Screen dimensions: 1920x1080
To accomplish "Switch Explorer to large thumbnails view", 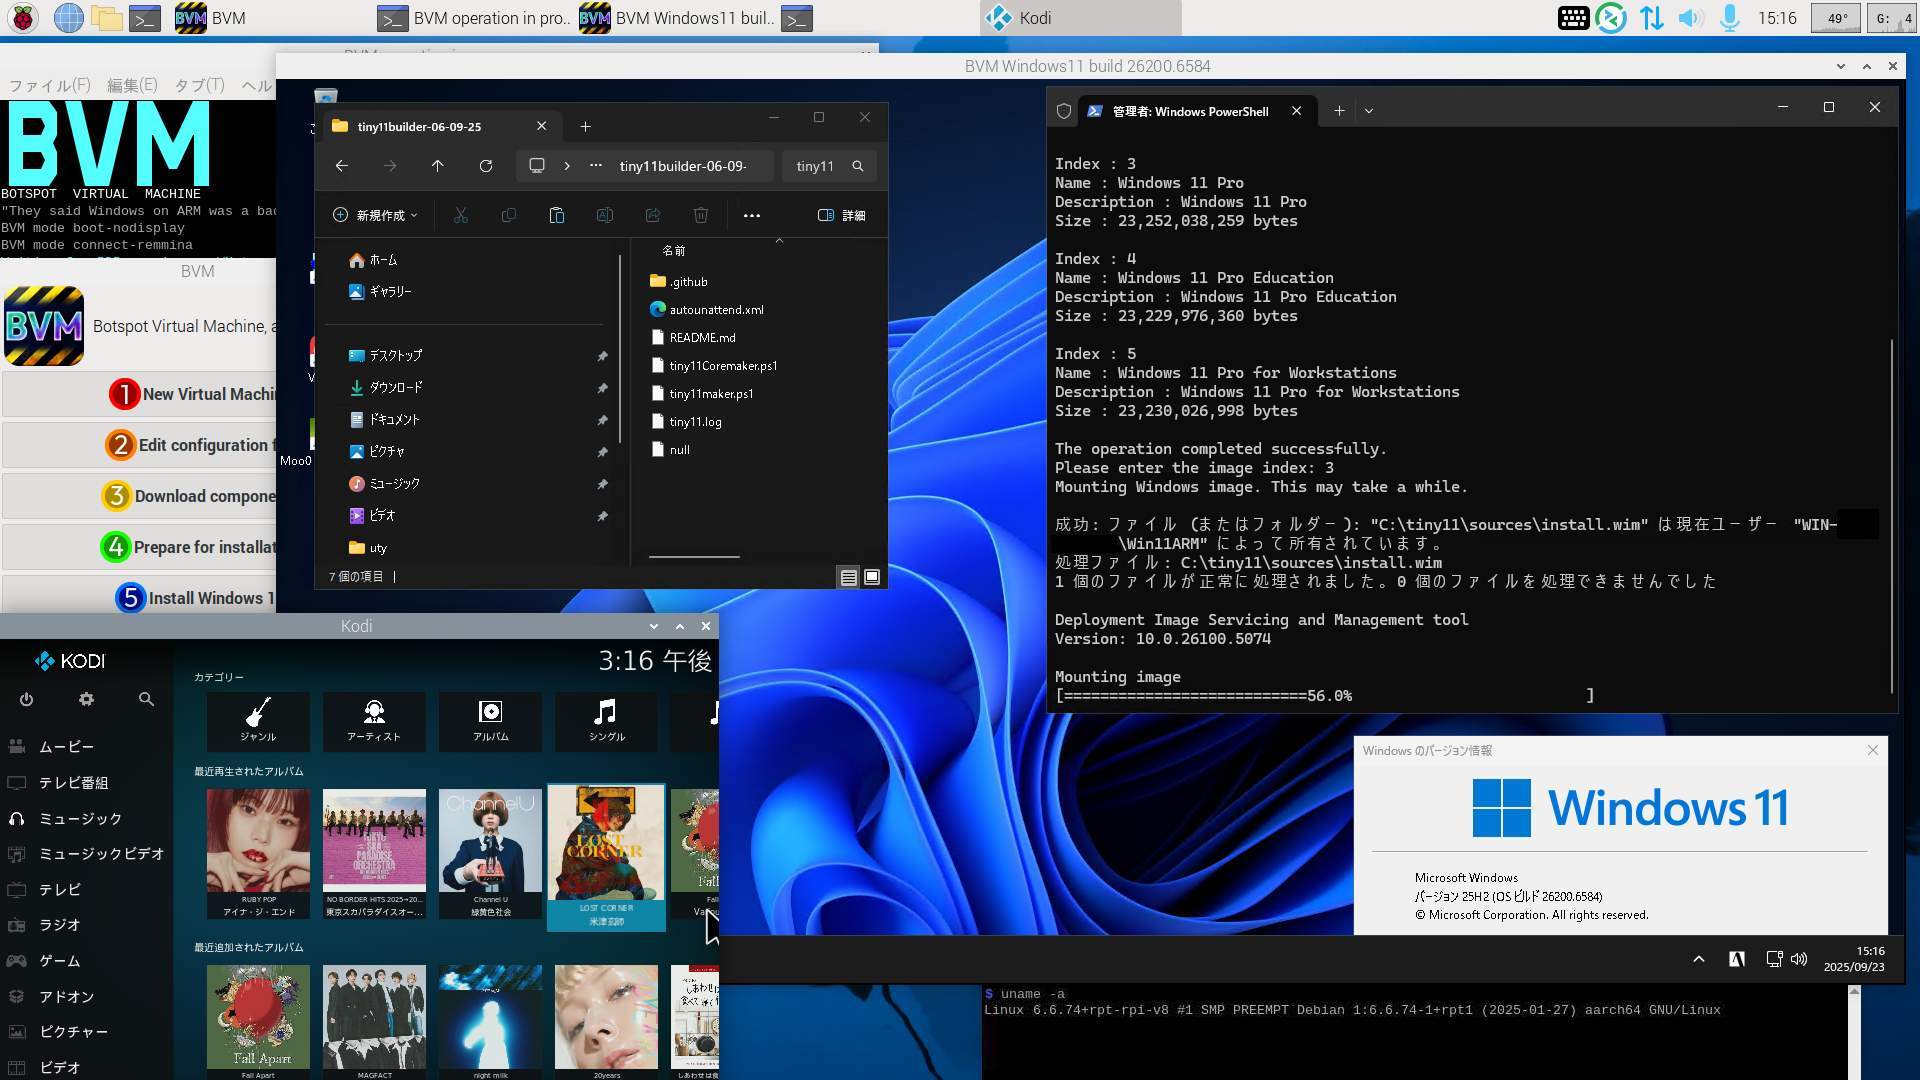I will (872, 577).
